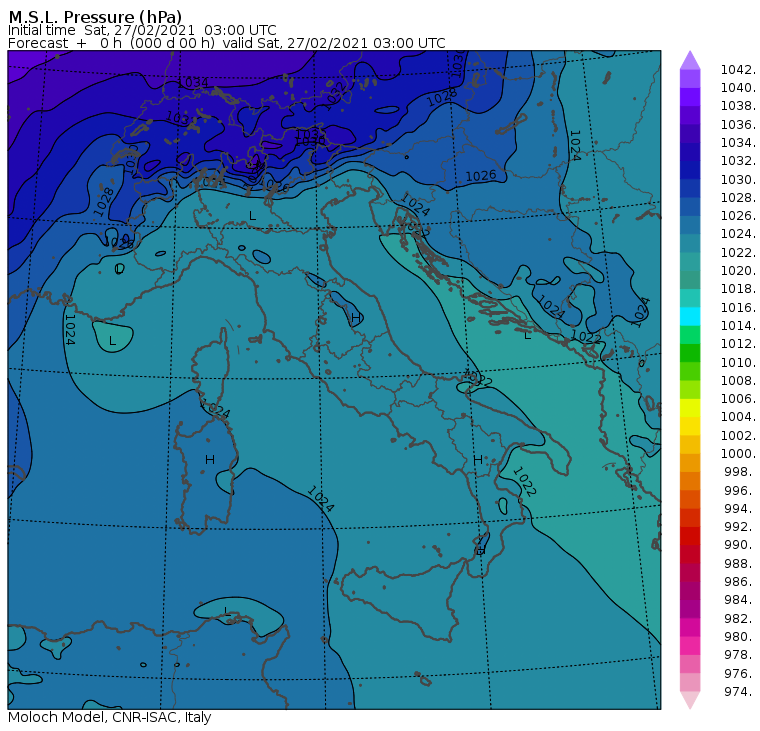Screen dimensions: 760x731
Task: Select the H marker over Basilicata in southern Italy
Action: [x=478, y=460]
